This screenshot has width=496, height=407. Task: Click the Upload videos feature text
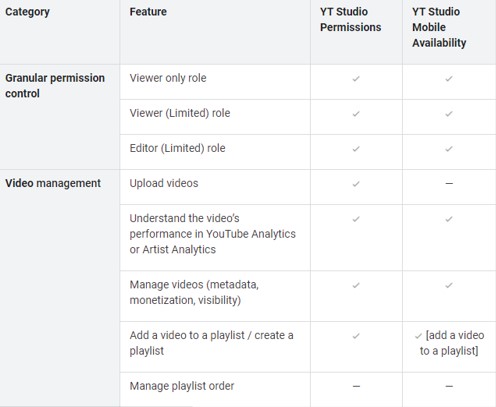click(x=164, y=183)
